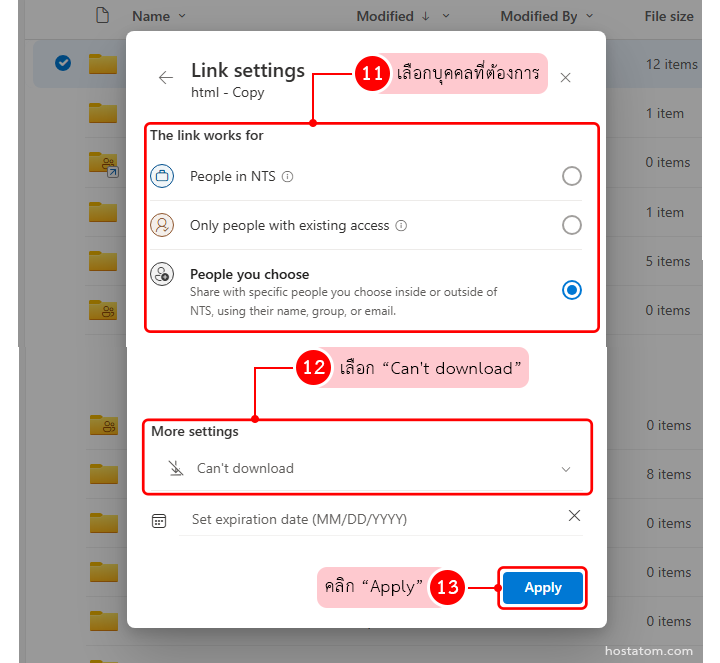The image size is (720, 663).
Task: Close the Link settings dialog
Action: click(566, 78)
